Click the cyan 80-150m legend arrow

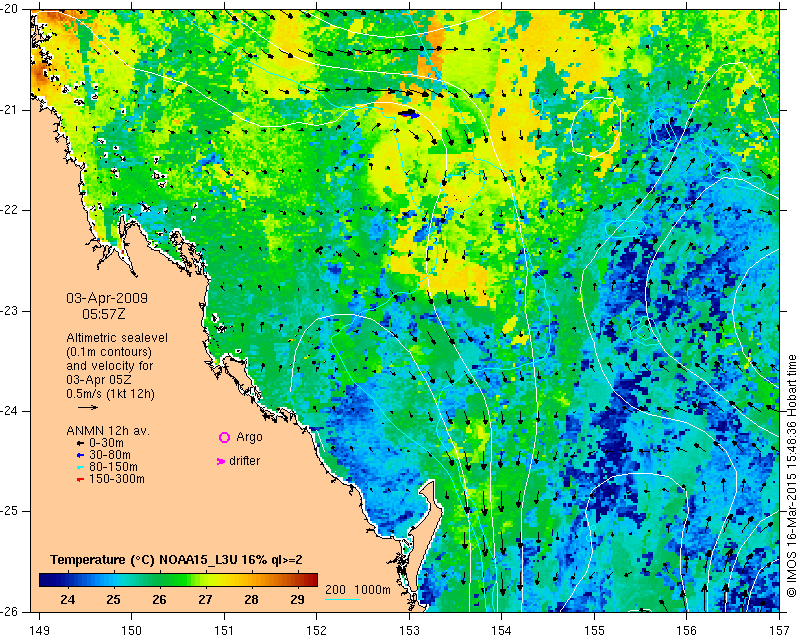pyautogui.click(x=80, y=467)
